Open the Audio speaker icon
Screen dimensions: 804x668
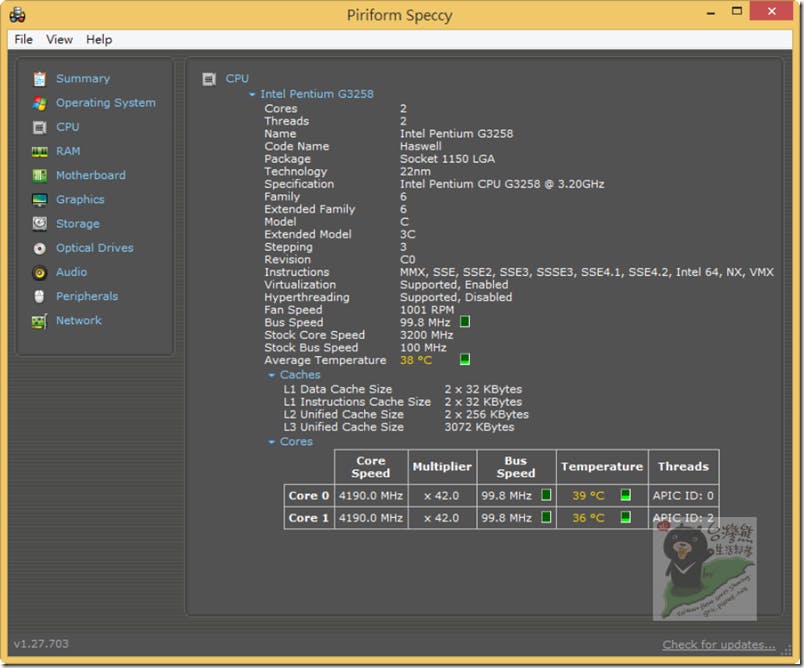(39, 272)
